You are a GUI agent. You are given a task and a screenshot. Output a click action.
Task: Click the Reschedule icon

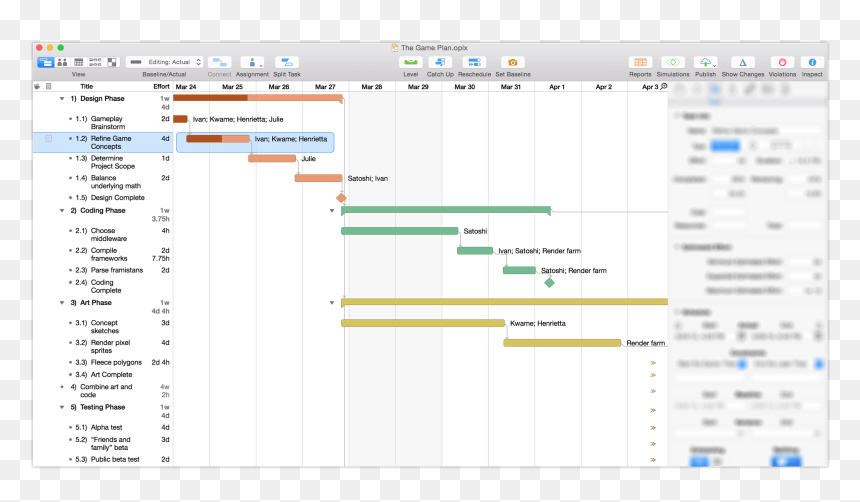point(474,62)
